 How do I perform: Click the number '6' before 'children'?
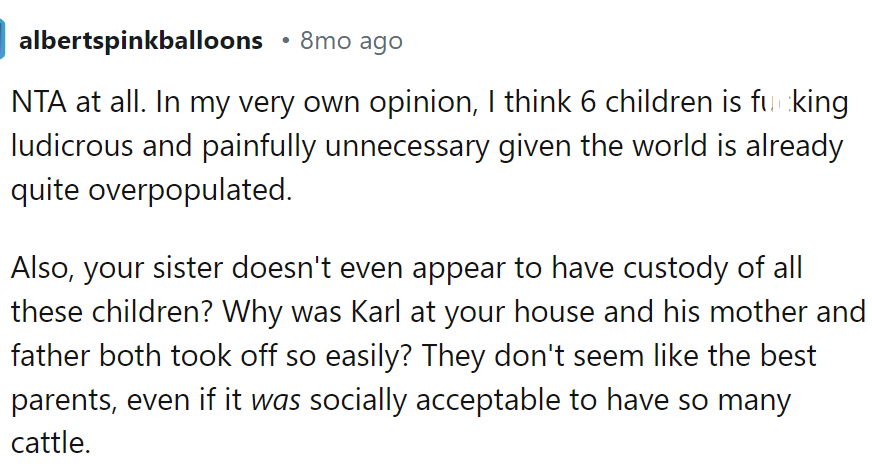pyautogui.click(x=588, y=102)
